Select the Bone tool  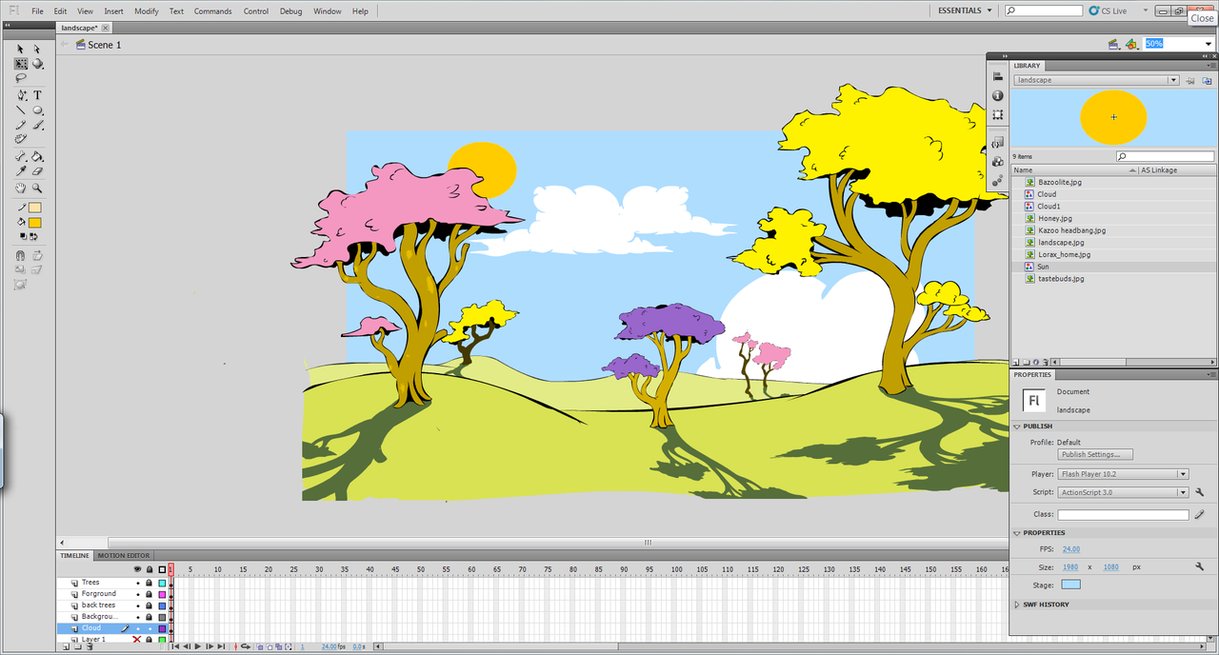(x=20, y=156)
